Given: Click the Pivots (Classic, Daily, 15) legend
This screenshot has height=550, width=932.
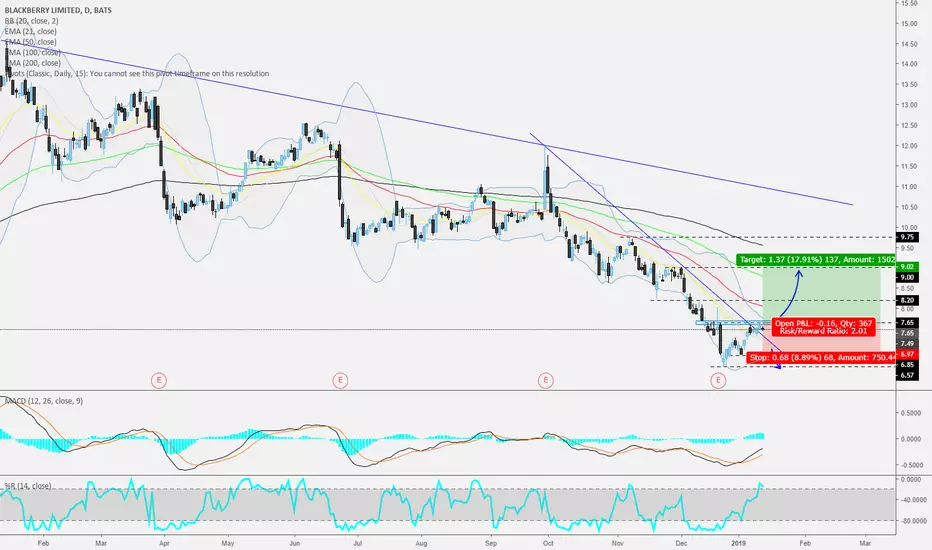Looking at the screenshot, I should pyautogui.click(x=137, y=74).
